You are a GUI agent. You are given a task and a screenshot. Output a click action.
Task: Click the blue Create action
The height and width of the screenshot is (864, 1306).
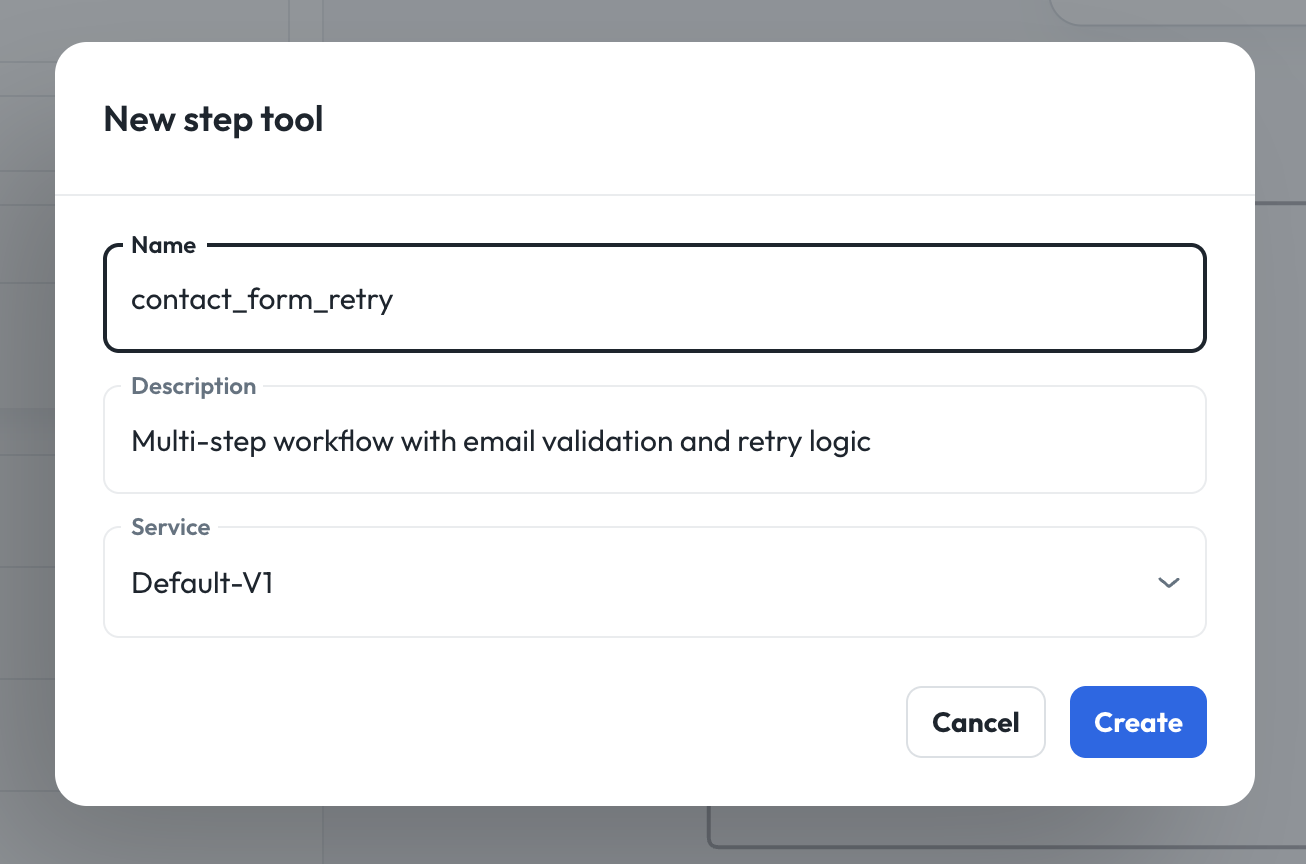click(1138, 722)
